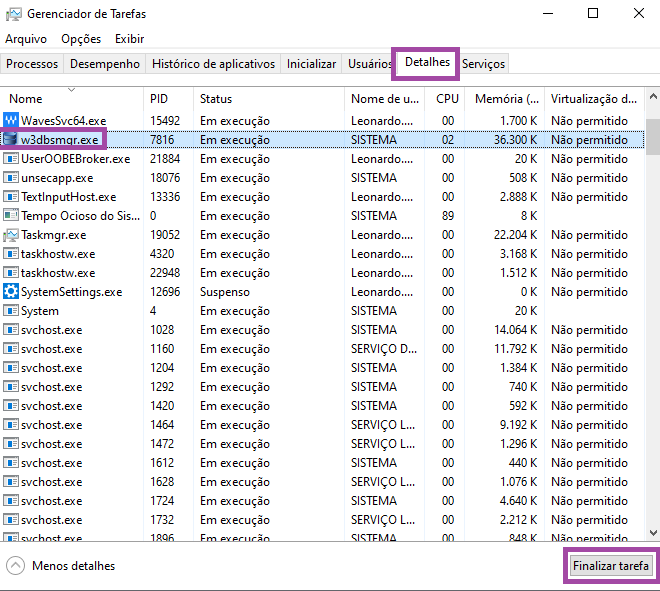Click the CPU value 89
Screen dimensions: 660x591
pyautogui.click(x=448, y=216)
